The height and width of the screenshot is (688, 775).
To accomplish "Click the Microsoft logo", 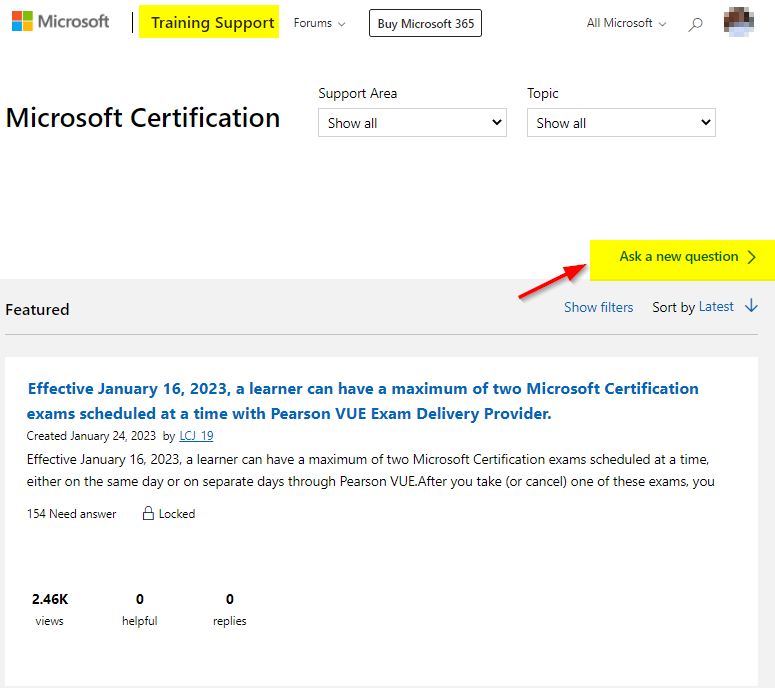I will click(x=60, y=22).
